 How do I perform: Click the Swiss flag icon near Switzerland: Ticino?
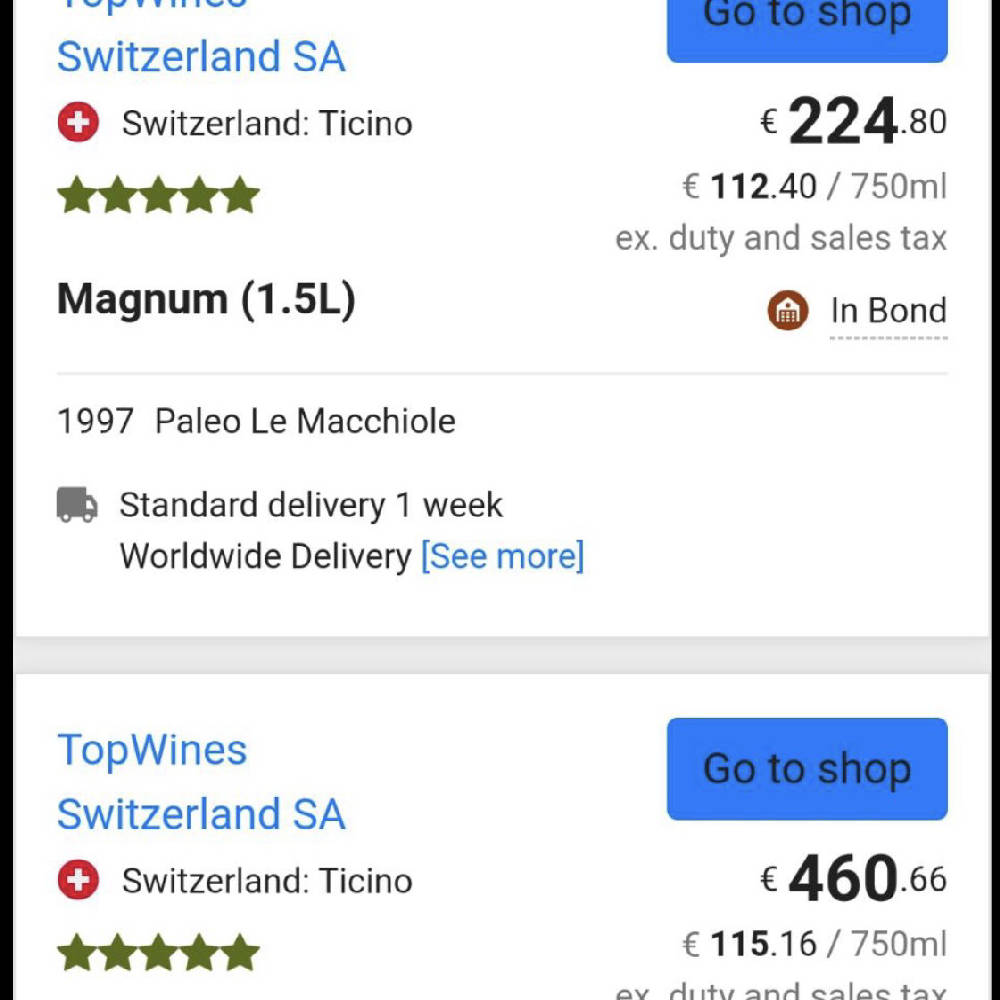[77, 122]
